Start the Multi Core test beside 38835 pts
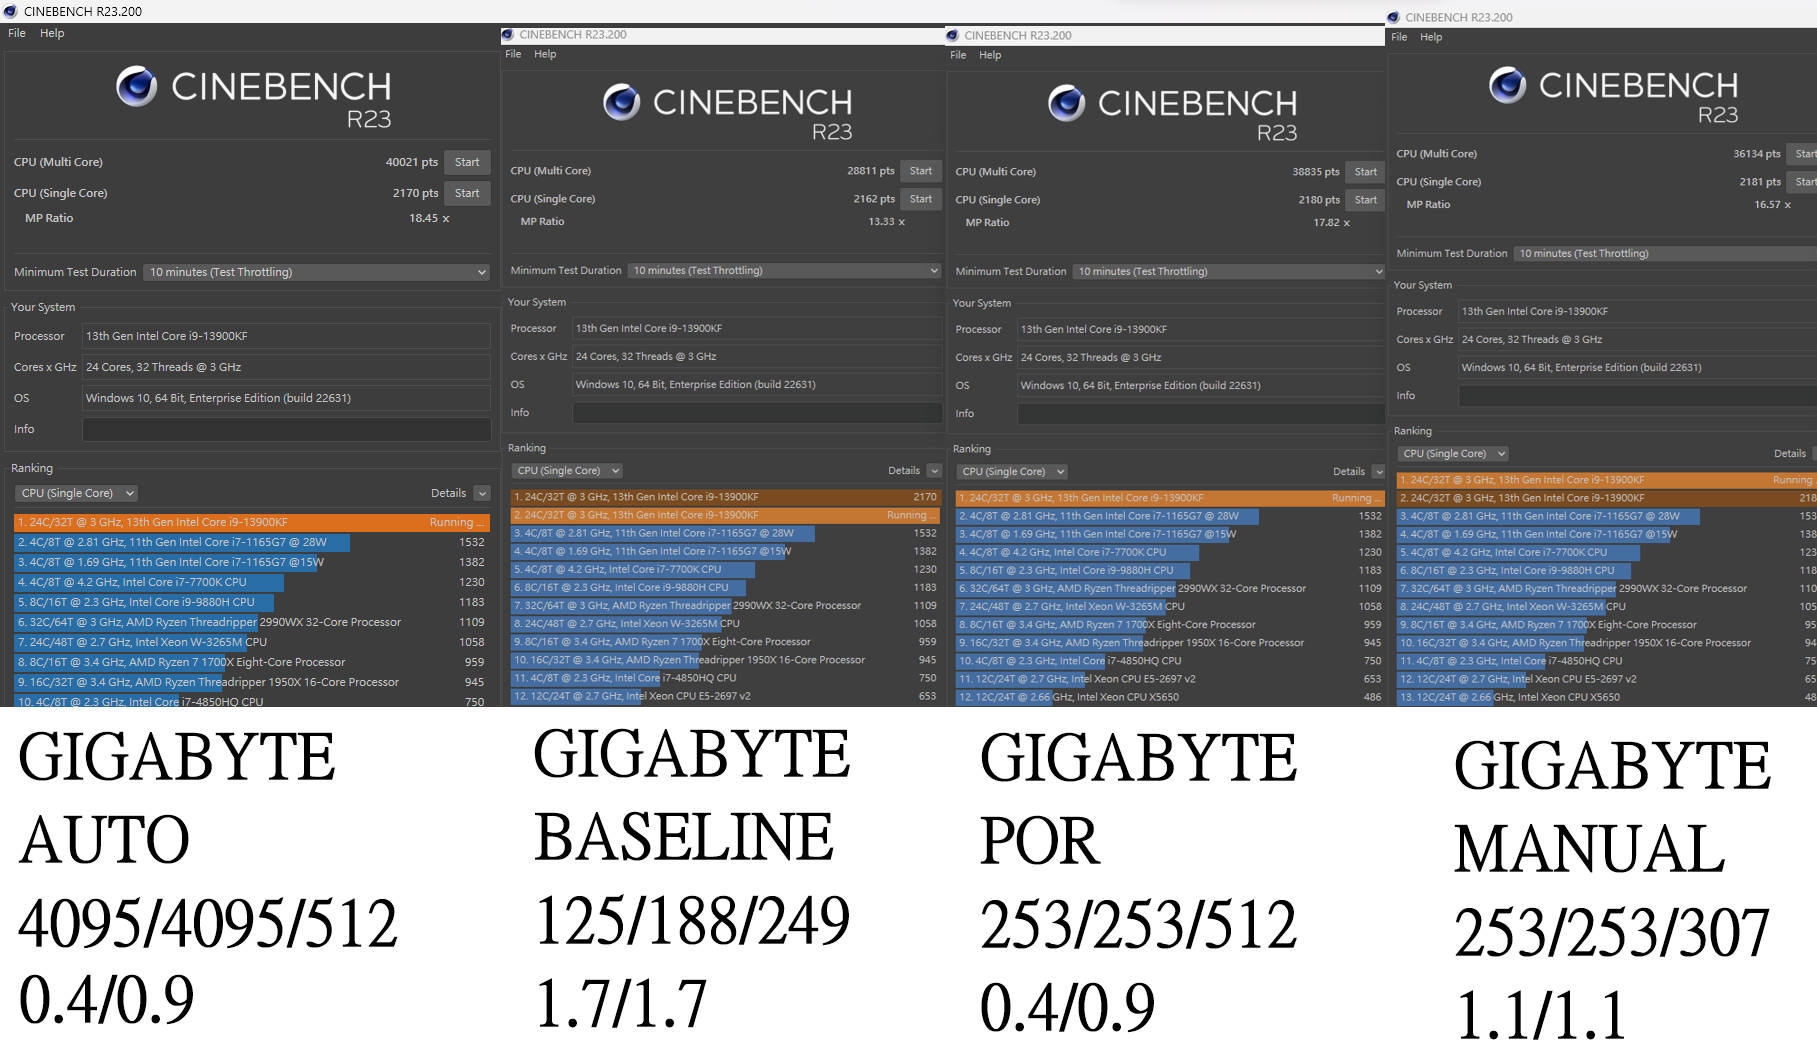This screenshot has height=1059, width=1817. [x=1366, y=172]
